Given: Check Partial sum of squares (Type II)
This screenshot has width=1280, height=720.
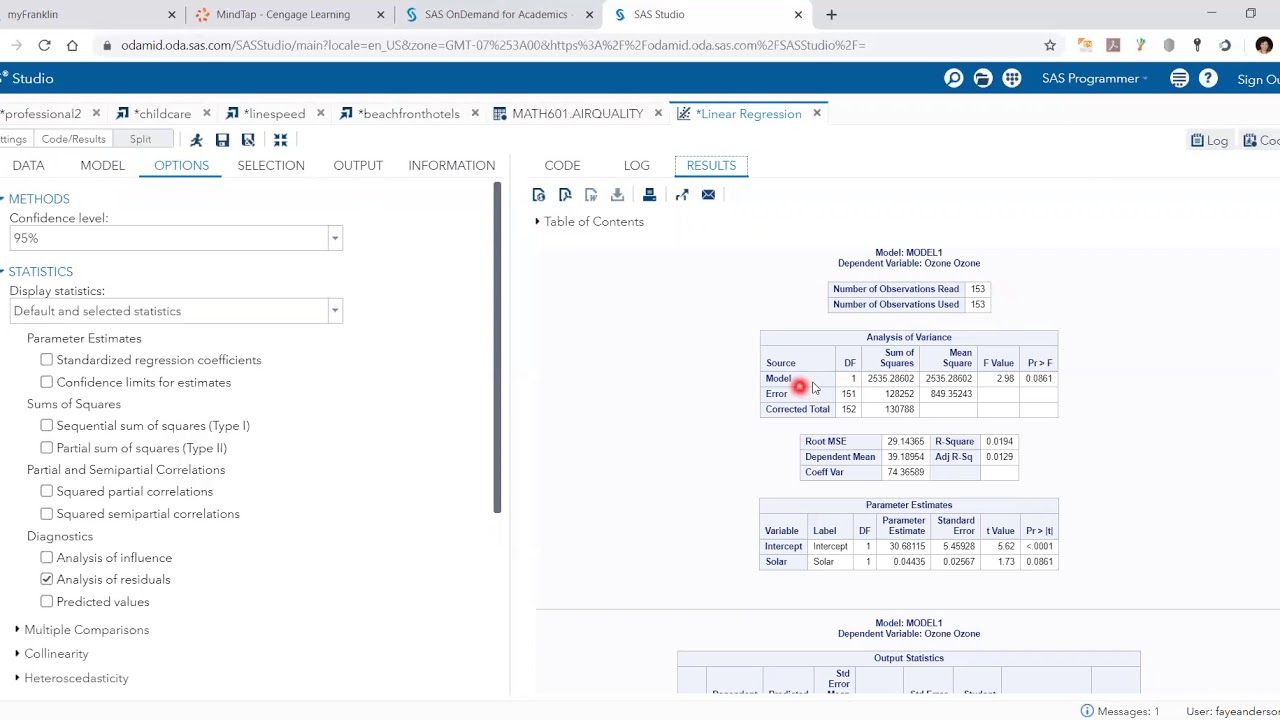Looking at the screenshot, I should pyautogui.click(x=47, y=448).
